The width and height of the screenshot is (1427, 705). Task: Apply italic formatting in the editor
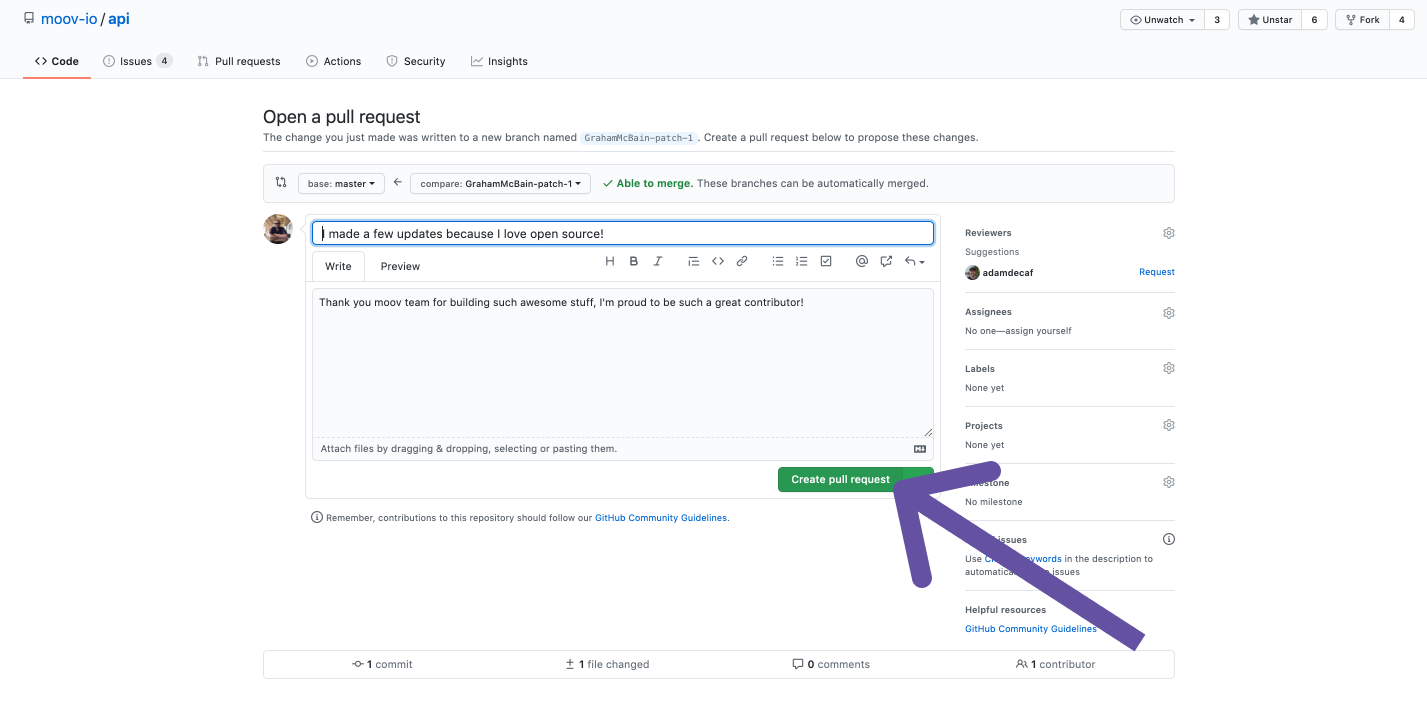658,261
